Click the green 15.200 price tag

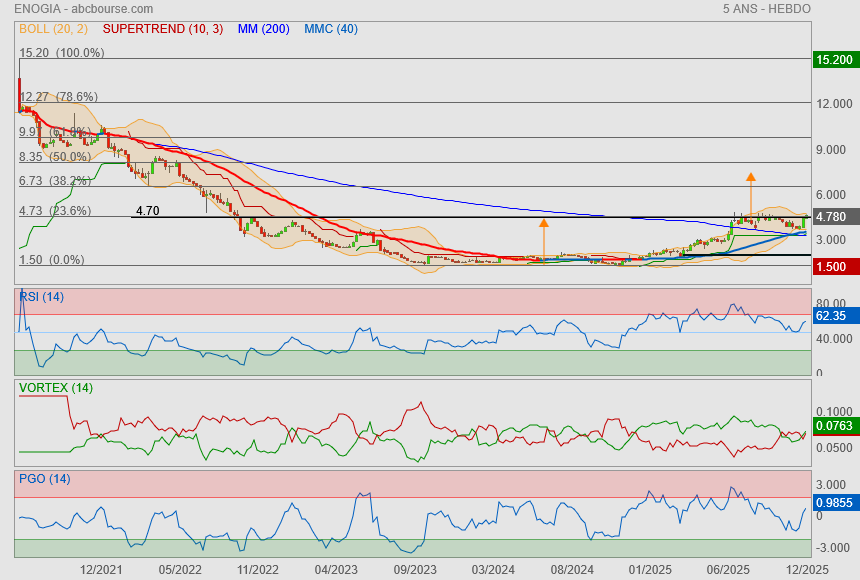pos(833,60)
